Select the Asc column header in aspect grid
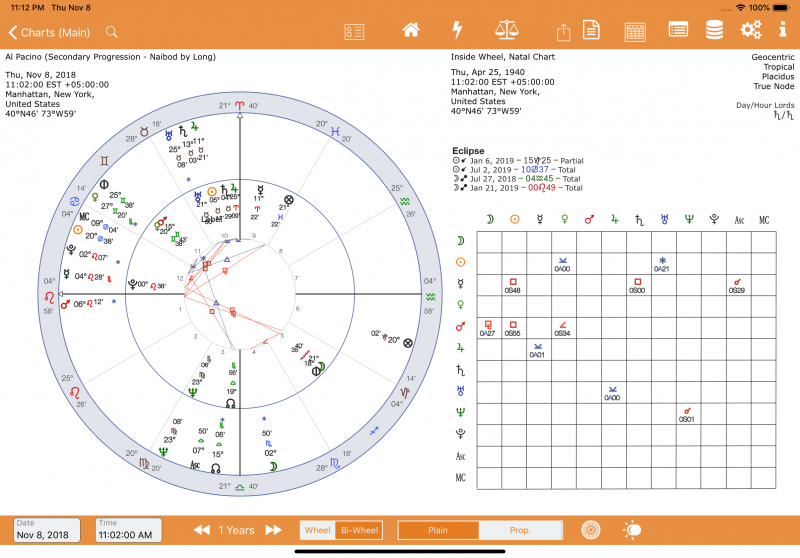This screenshot has height=558, width=800. coord(739,220)
